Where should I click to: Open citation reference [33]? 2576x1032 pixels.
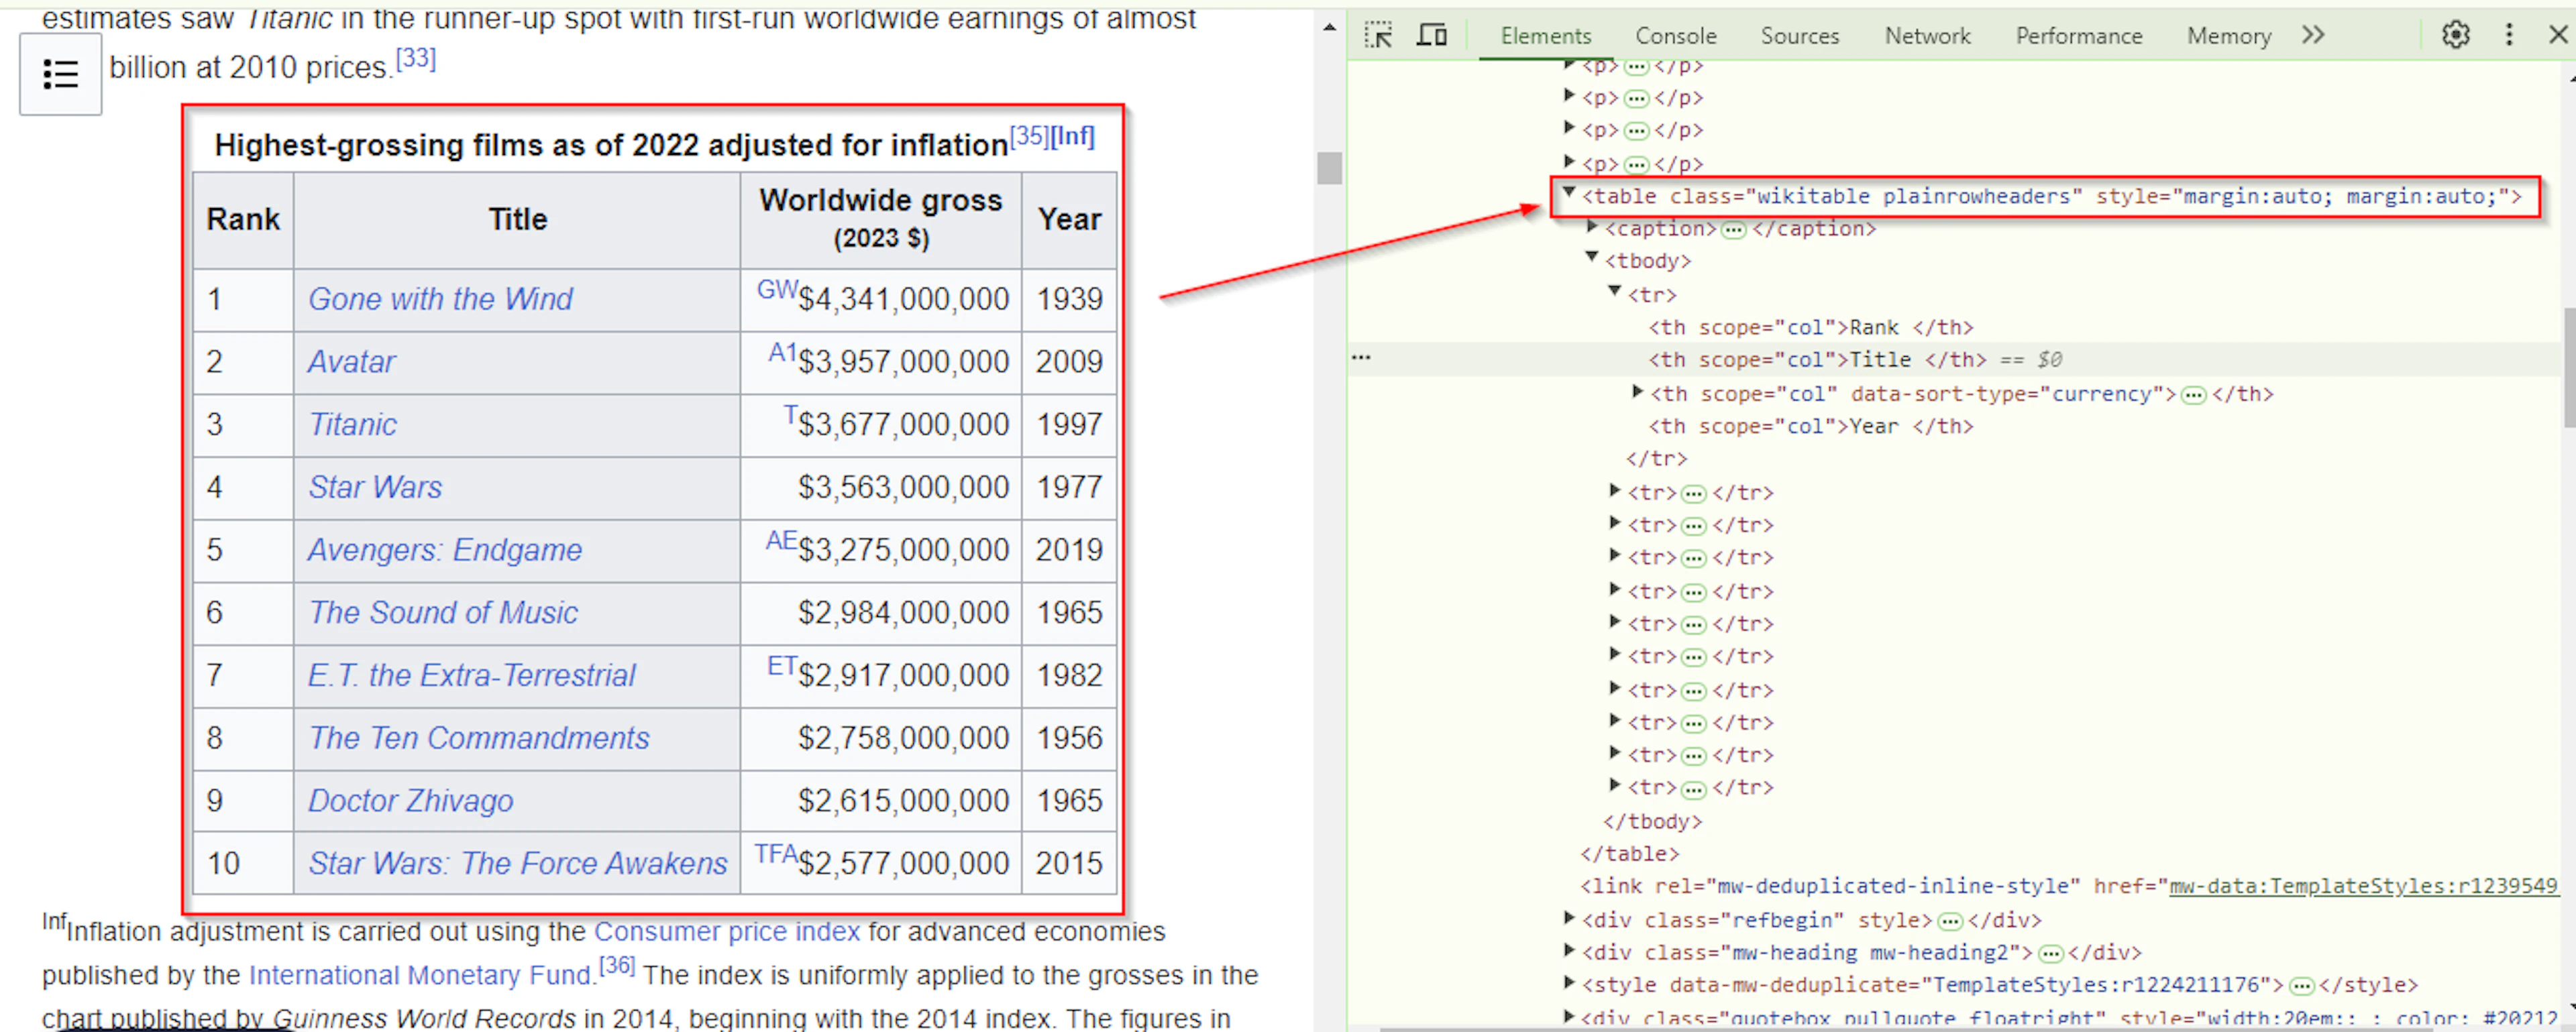tap(416, 58)
